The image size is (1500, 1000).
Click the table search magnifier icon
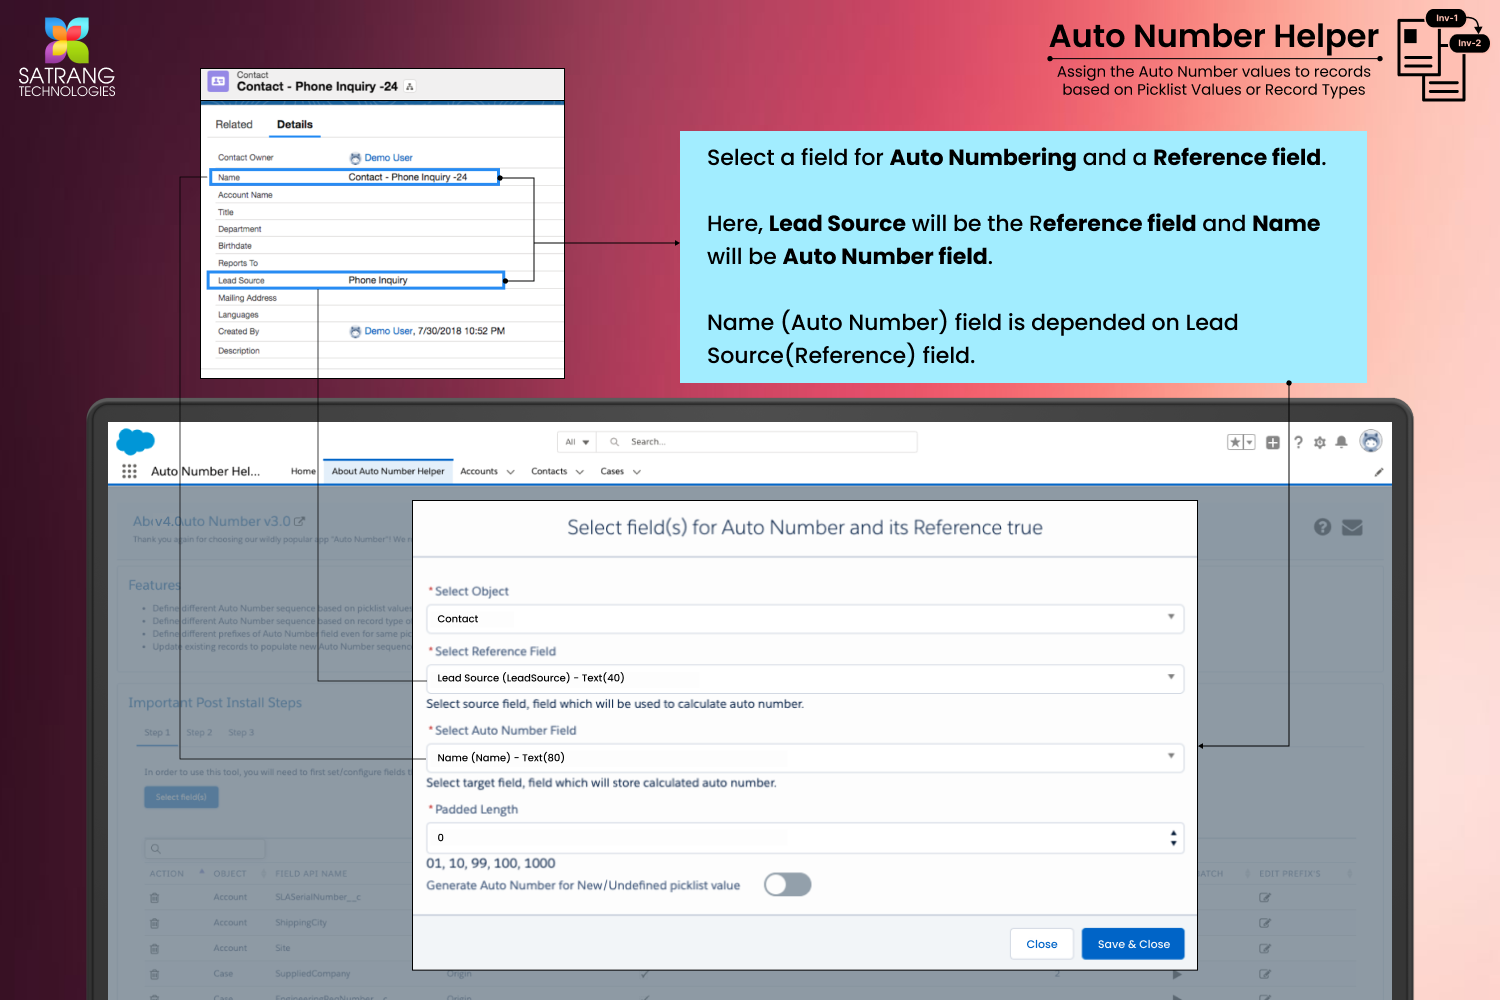[x=155, y=849]
